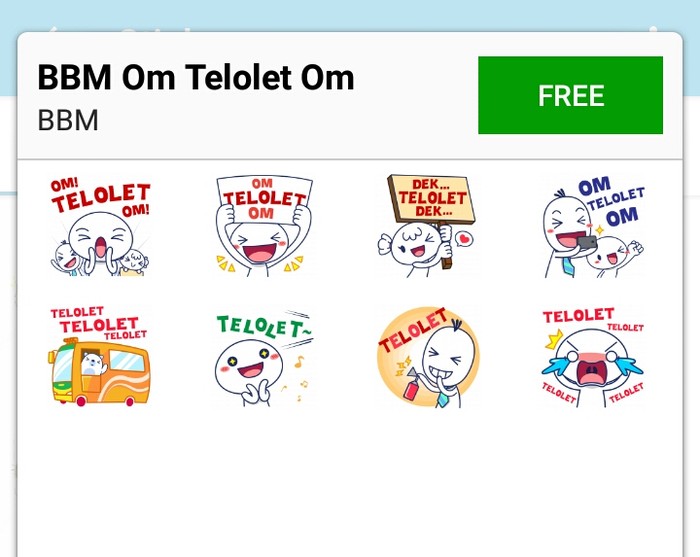Select the blue 'Om Telolet Om' selfie sticker

pyautogui.click(x=593, y=227)
